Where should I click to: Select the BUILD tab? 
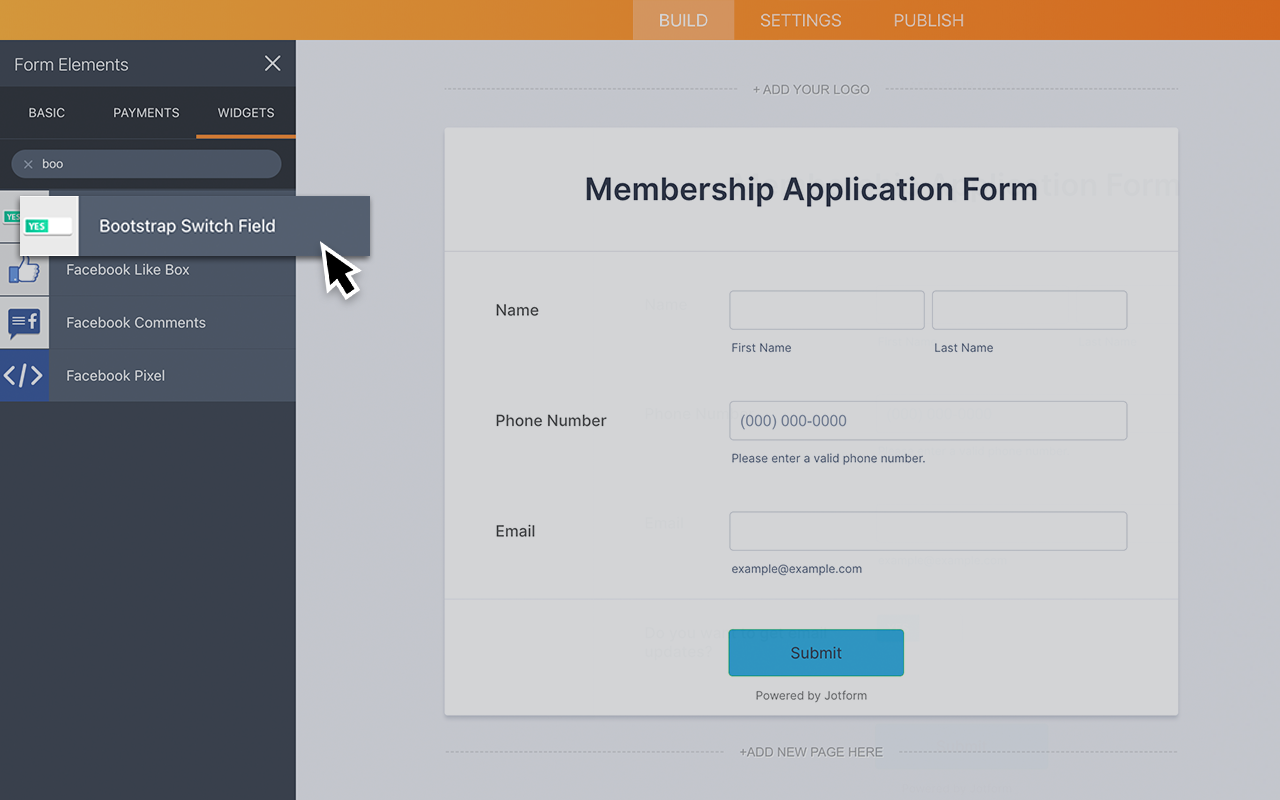pos(683,20)
